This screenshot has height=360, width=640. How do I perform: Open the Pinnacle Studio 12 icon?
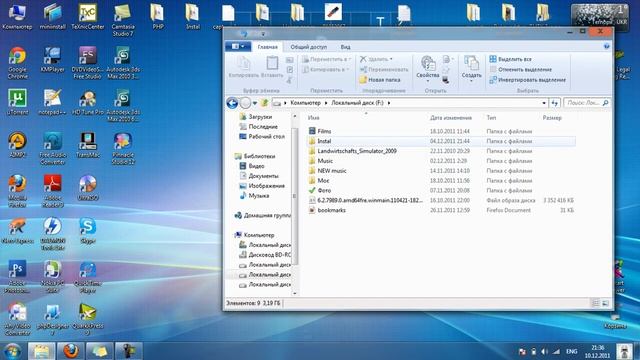click(123, 148)
